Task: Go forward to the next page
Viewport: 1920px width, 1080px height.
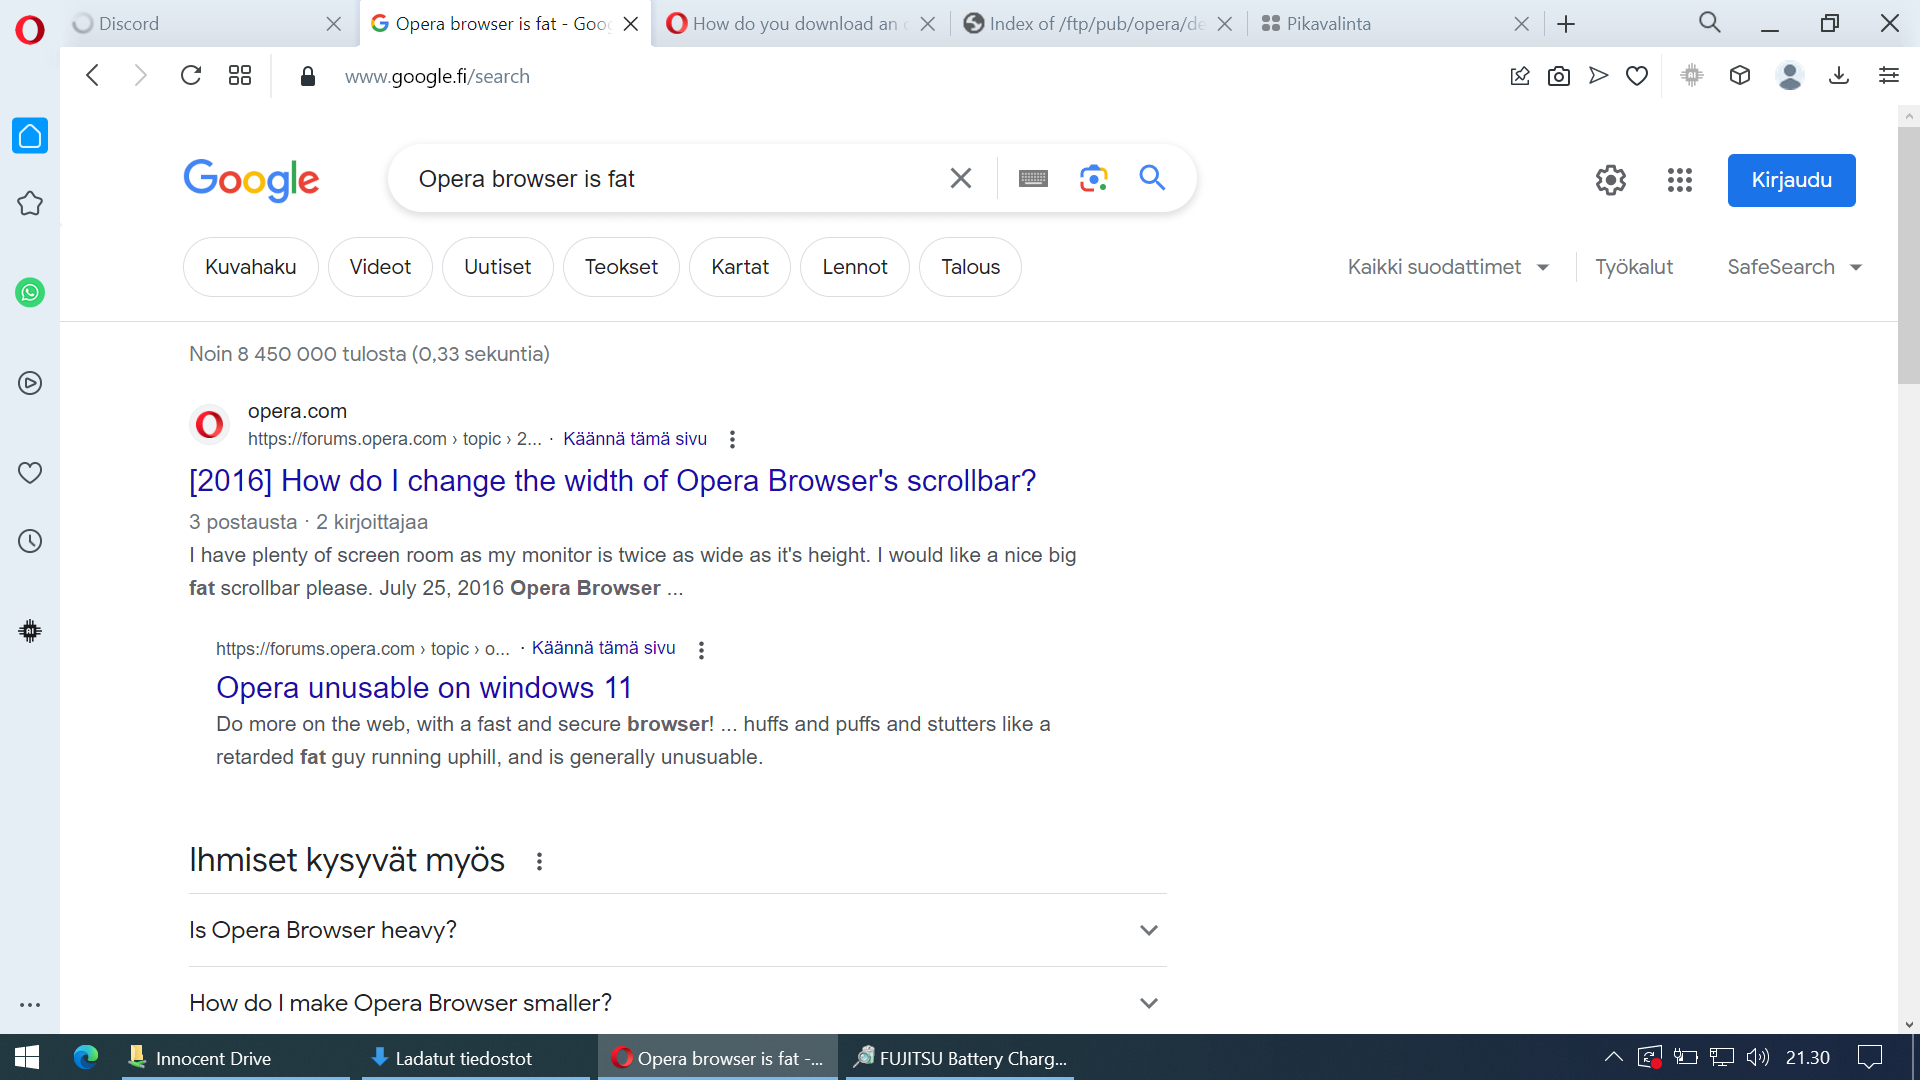Action: (x=140, y=76)
